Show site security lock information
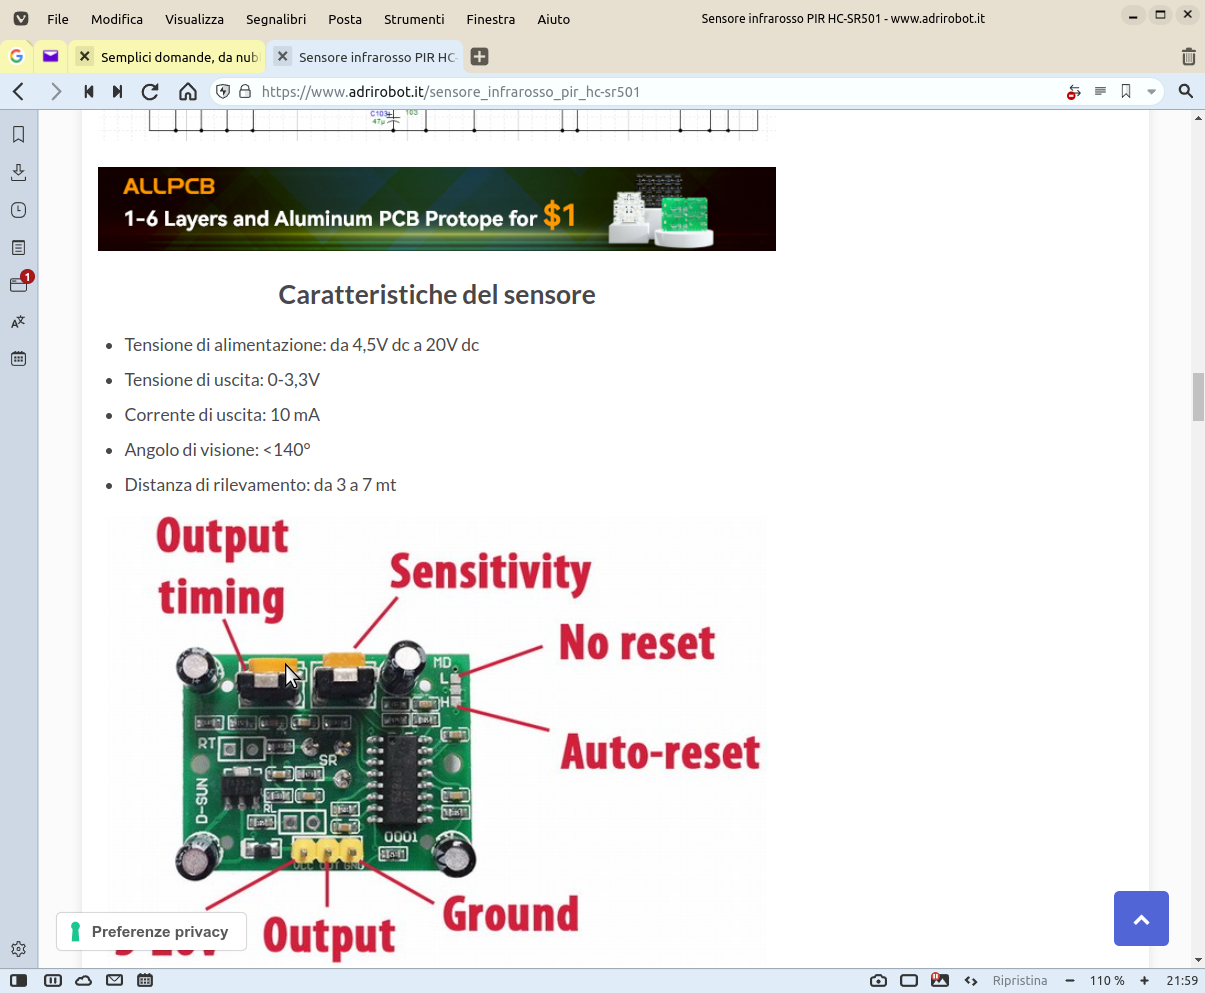 (x=245, y=91)
